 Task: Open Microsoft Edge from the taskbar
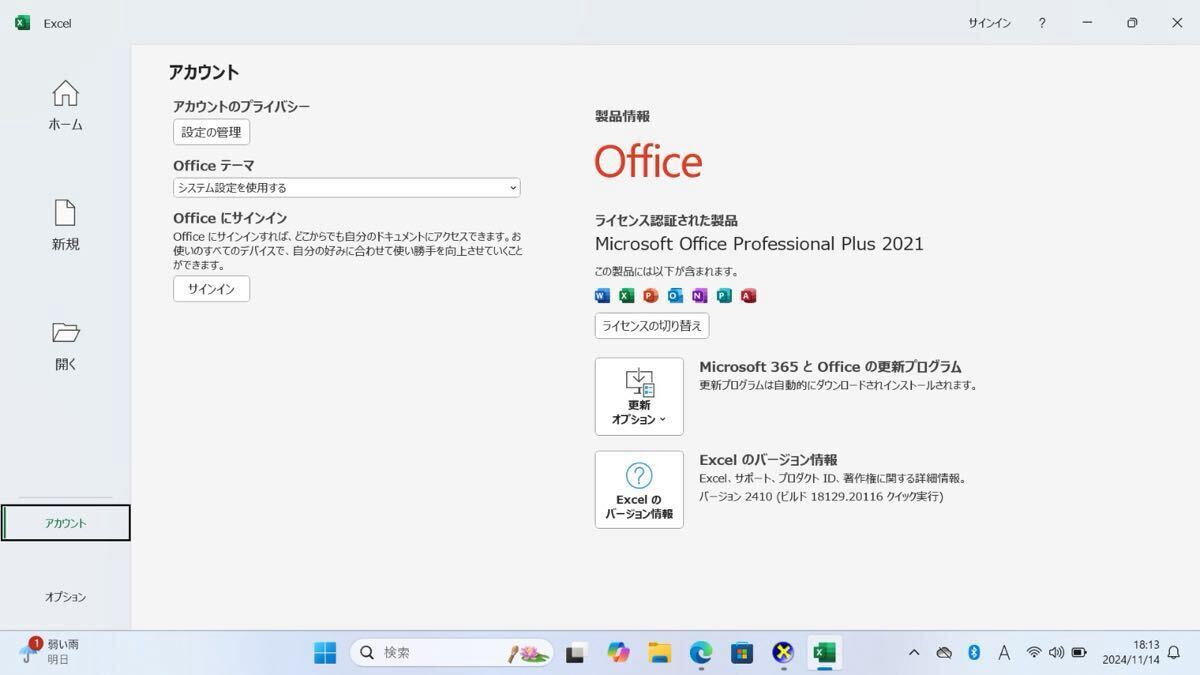coord(701,653)
